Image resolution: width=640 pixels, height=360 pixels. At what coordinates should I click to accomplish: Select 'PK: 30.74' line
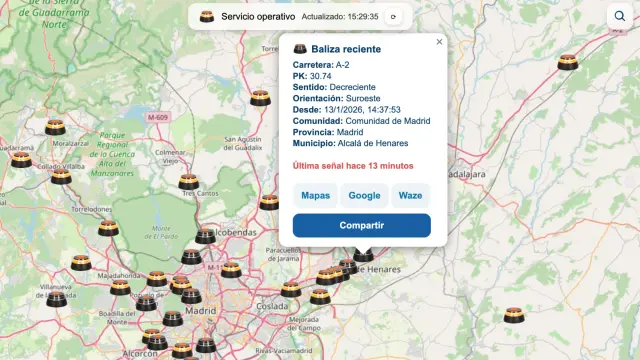click(312, 76)
